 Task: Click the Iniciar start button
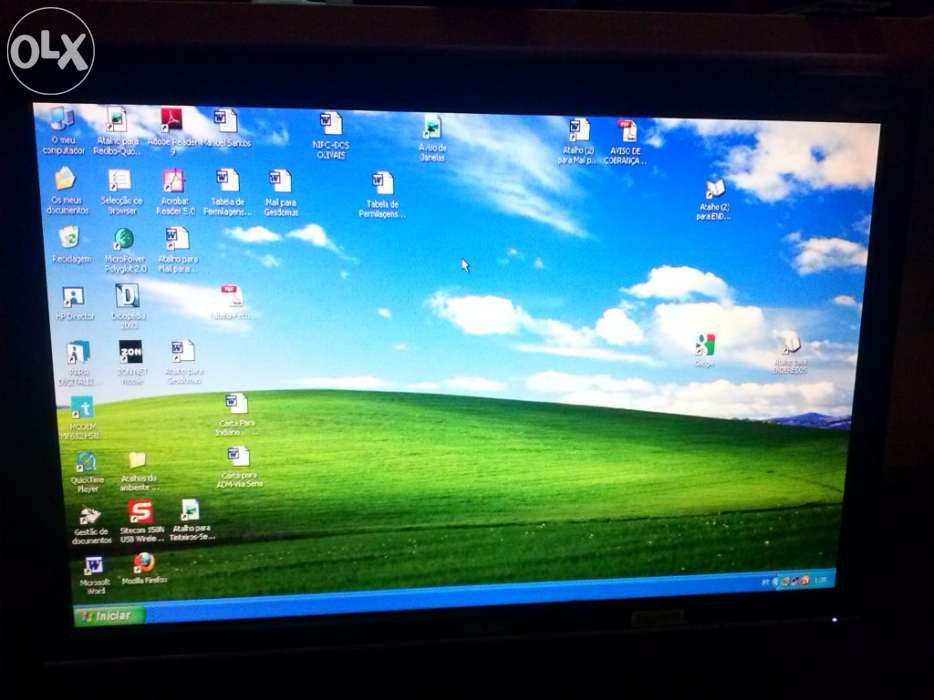(x=109, y=615)
